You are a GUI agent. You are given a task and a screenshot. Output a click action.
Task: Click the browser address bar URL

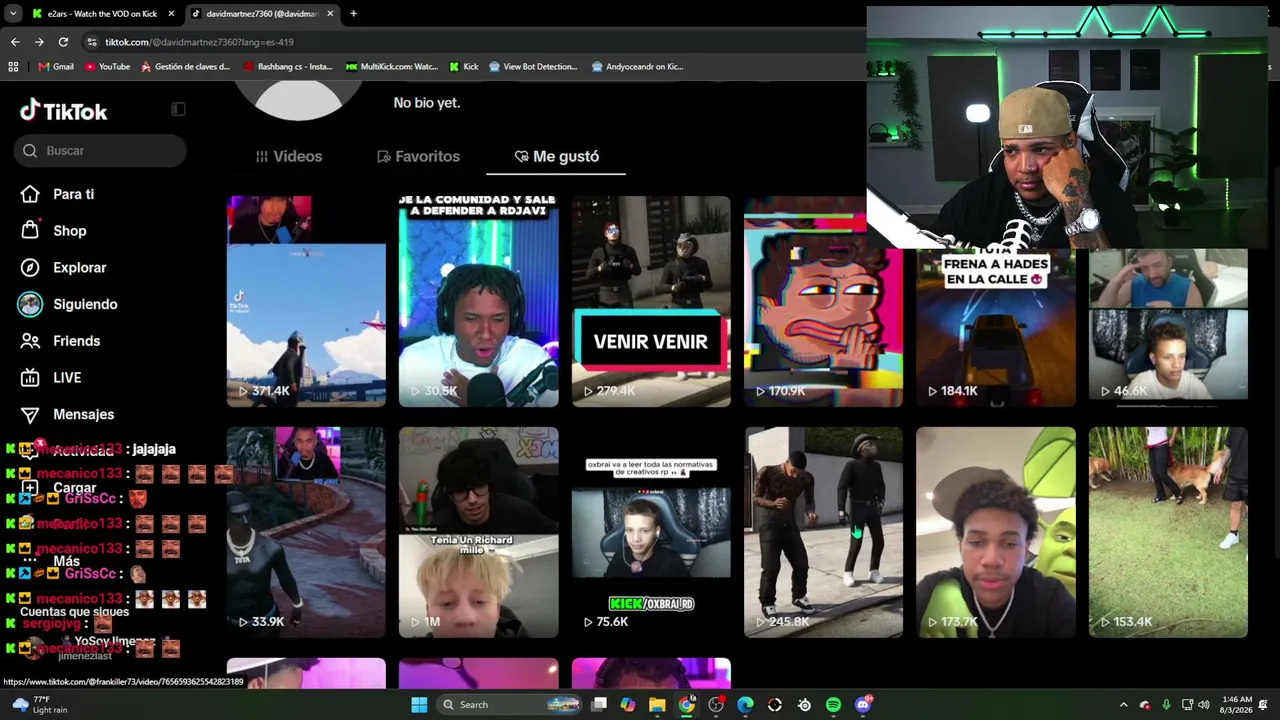click(x=199, y=42)
